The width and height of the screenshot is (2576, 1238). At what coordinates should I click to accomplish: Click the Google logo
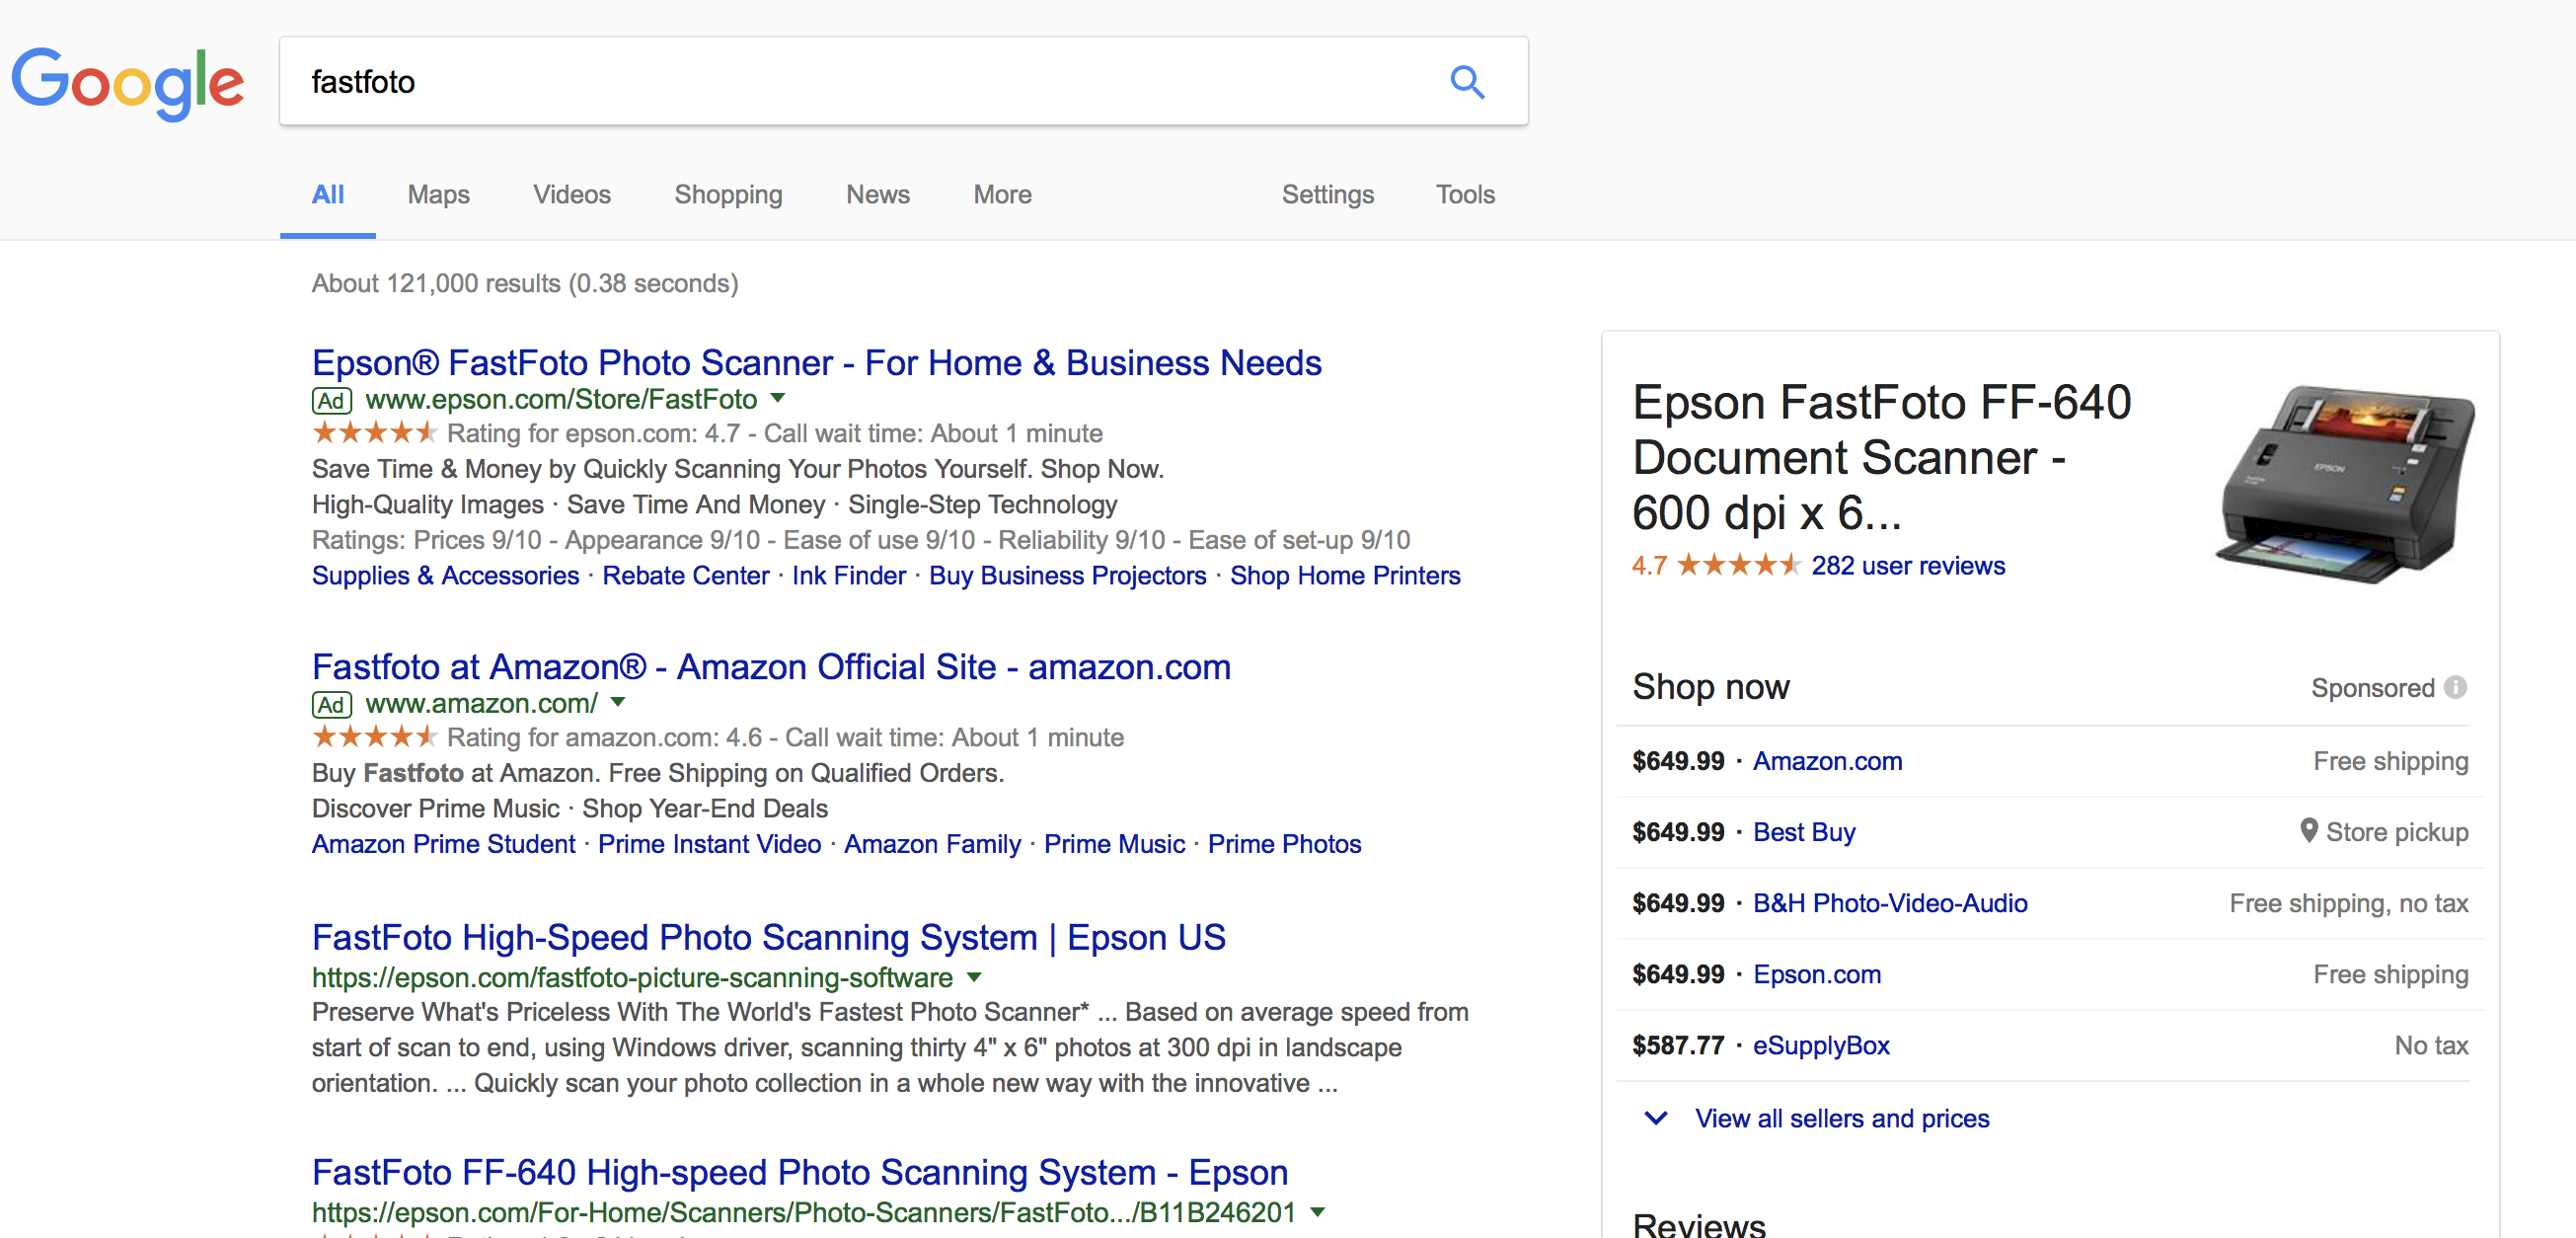point(128,82)
